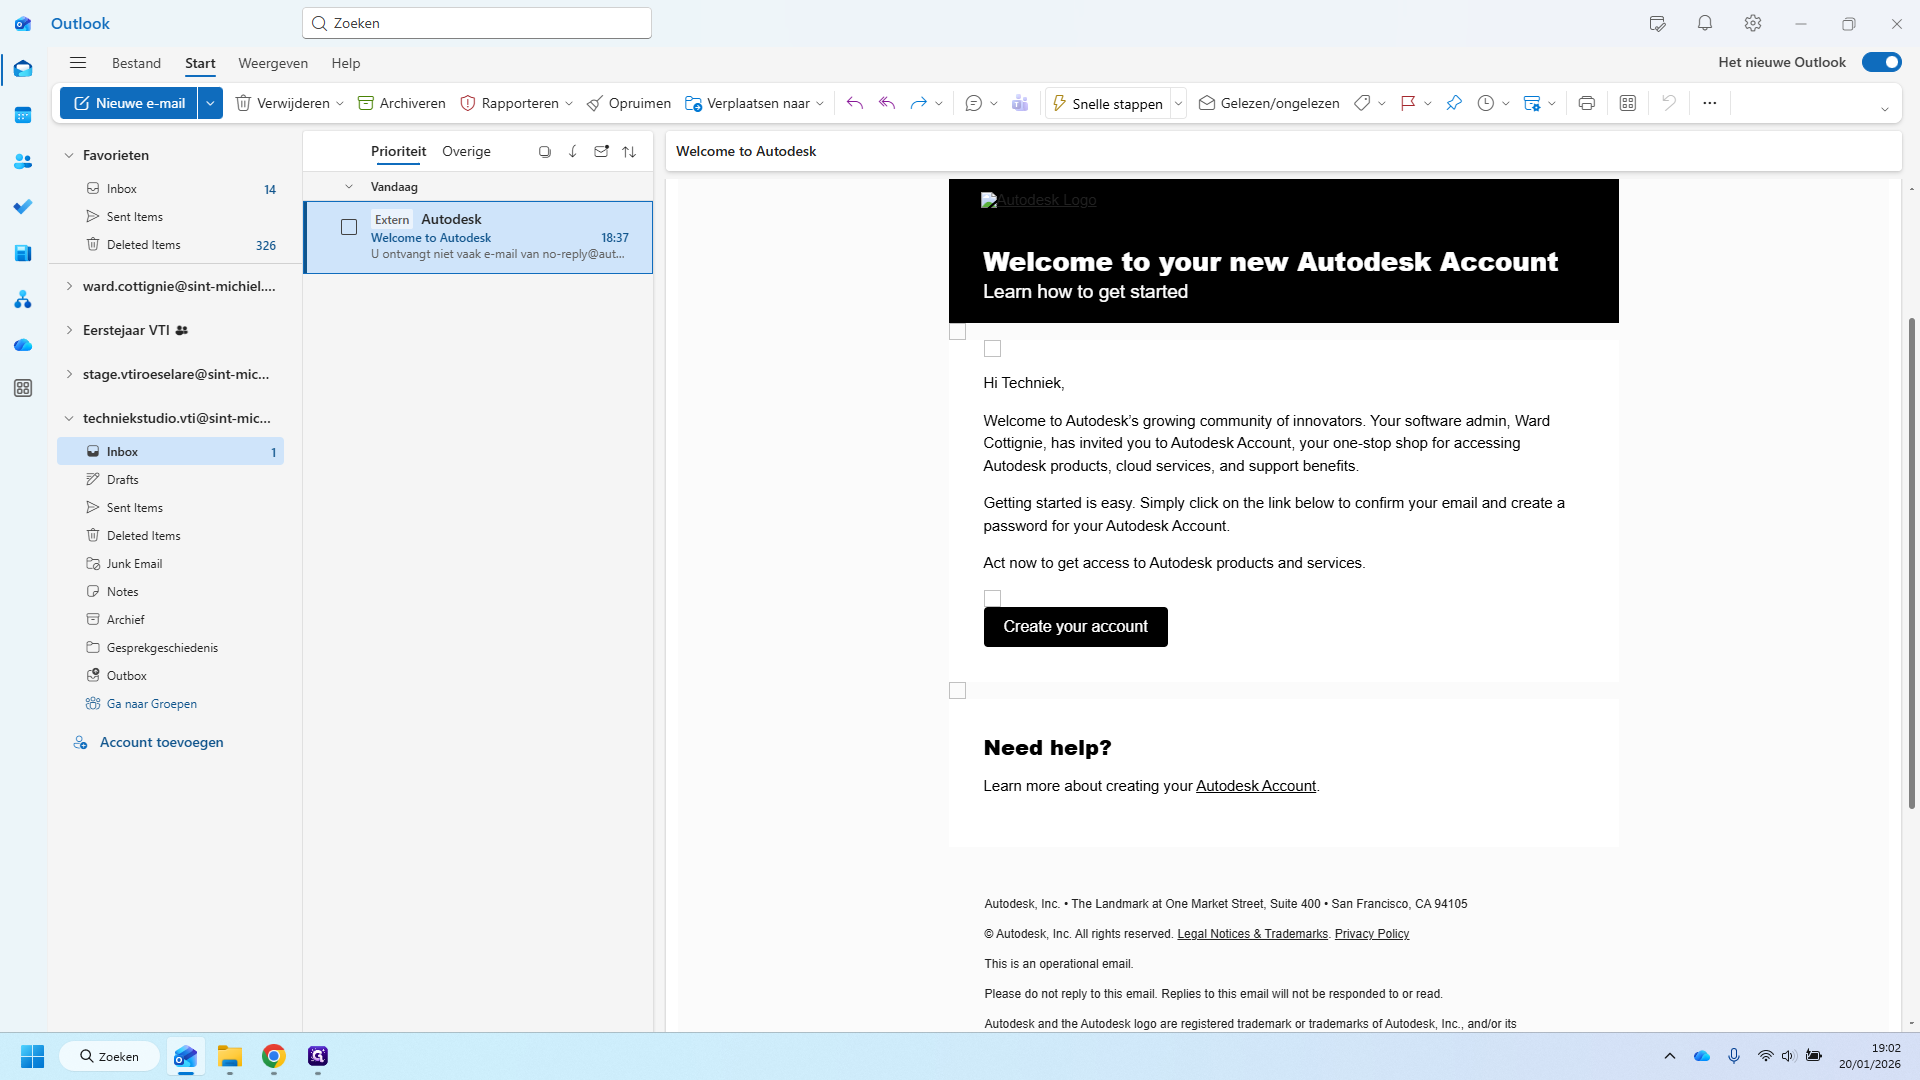Collapse the Favorieten section
The width and height of the screenshot is (1920, 1080).
[69, 155]
